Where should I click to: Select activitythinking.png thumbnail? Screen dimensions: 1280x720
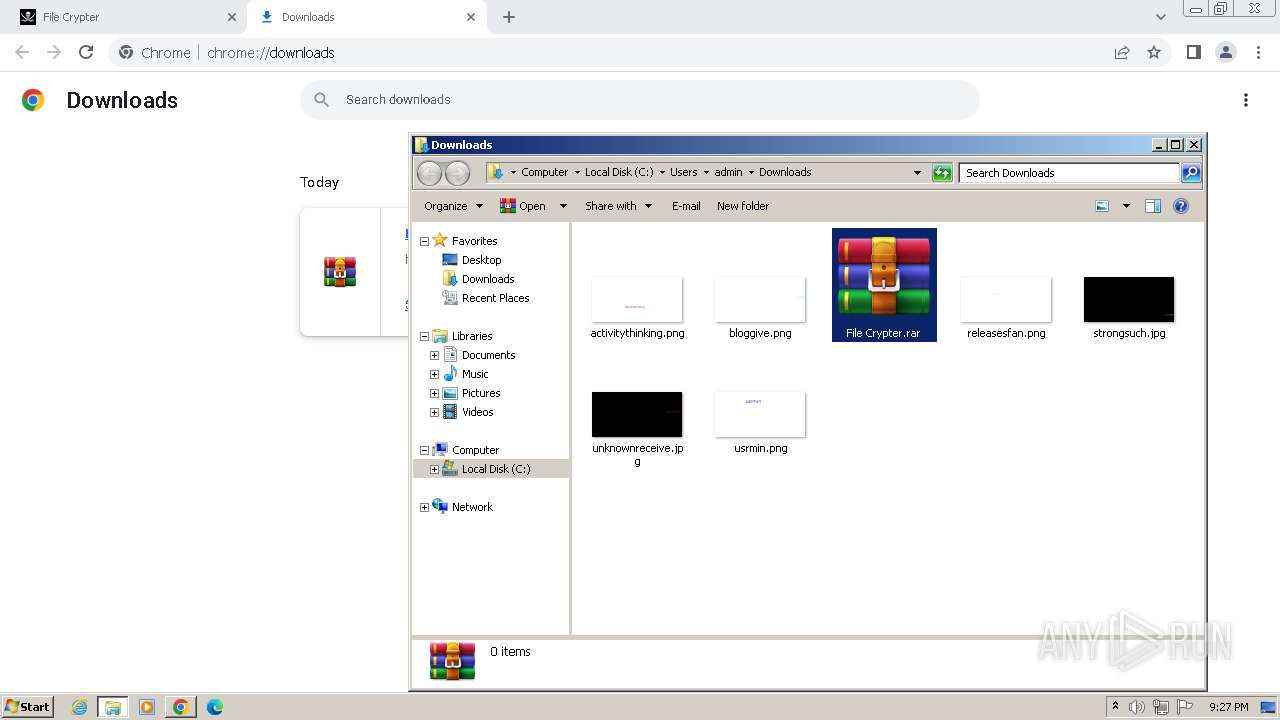pos(637,299)
